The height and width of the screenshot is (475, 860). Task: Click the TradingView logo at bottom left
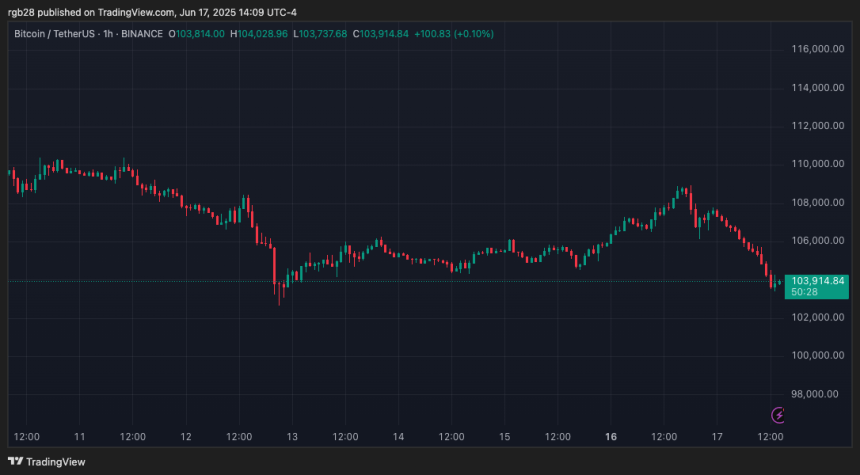pos(48,461)
